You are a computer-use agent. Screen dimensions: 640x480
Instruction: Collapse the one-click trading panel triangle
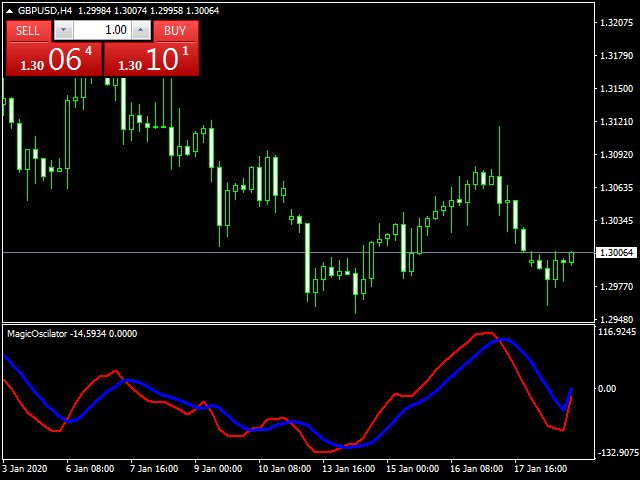point(9,11)
